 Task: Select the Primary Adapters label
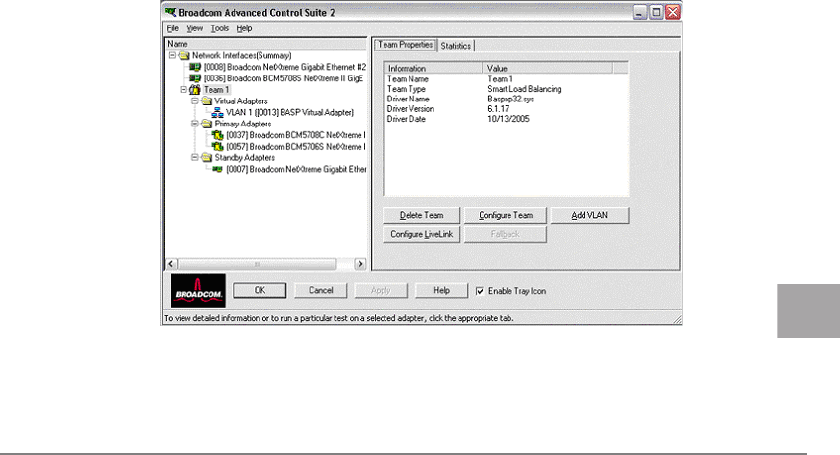pos(243,124)
